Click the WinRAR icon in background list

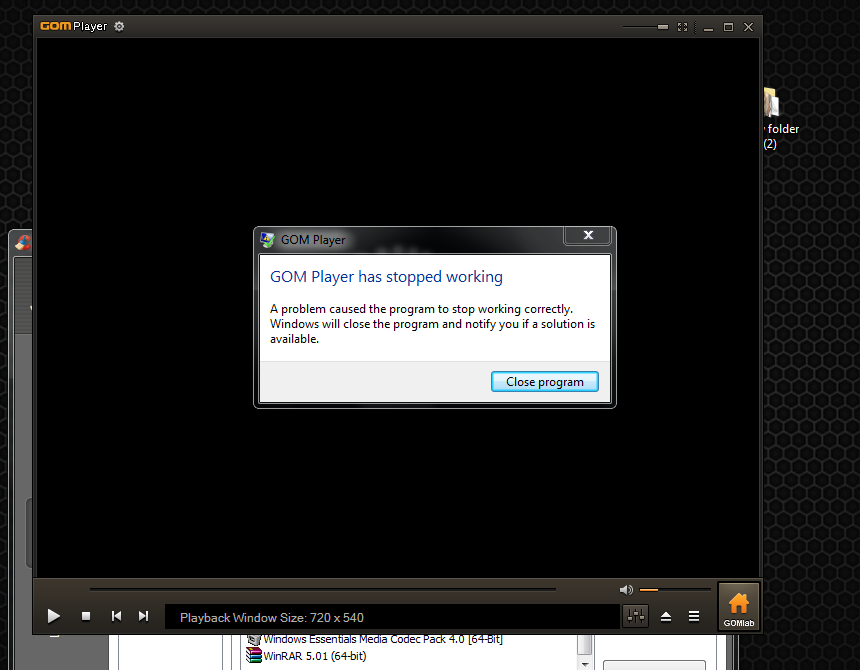253,655
